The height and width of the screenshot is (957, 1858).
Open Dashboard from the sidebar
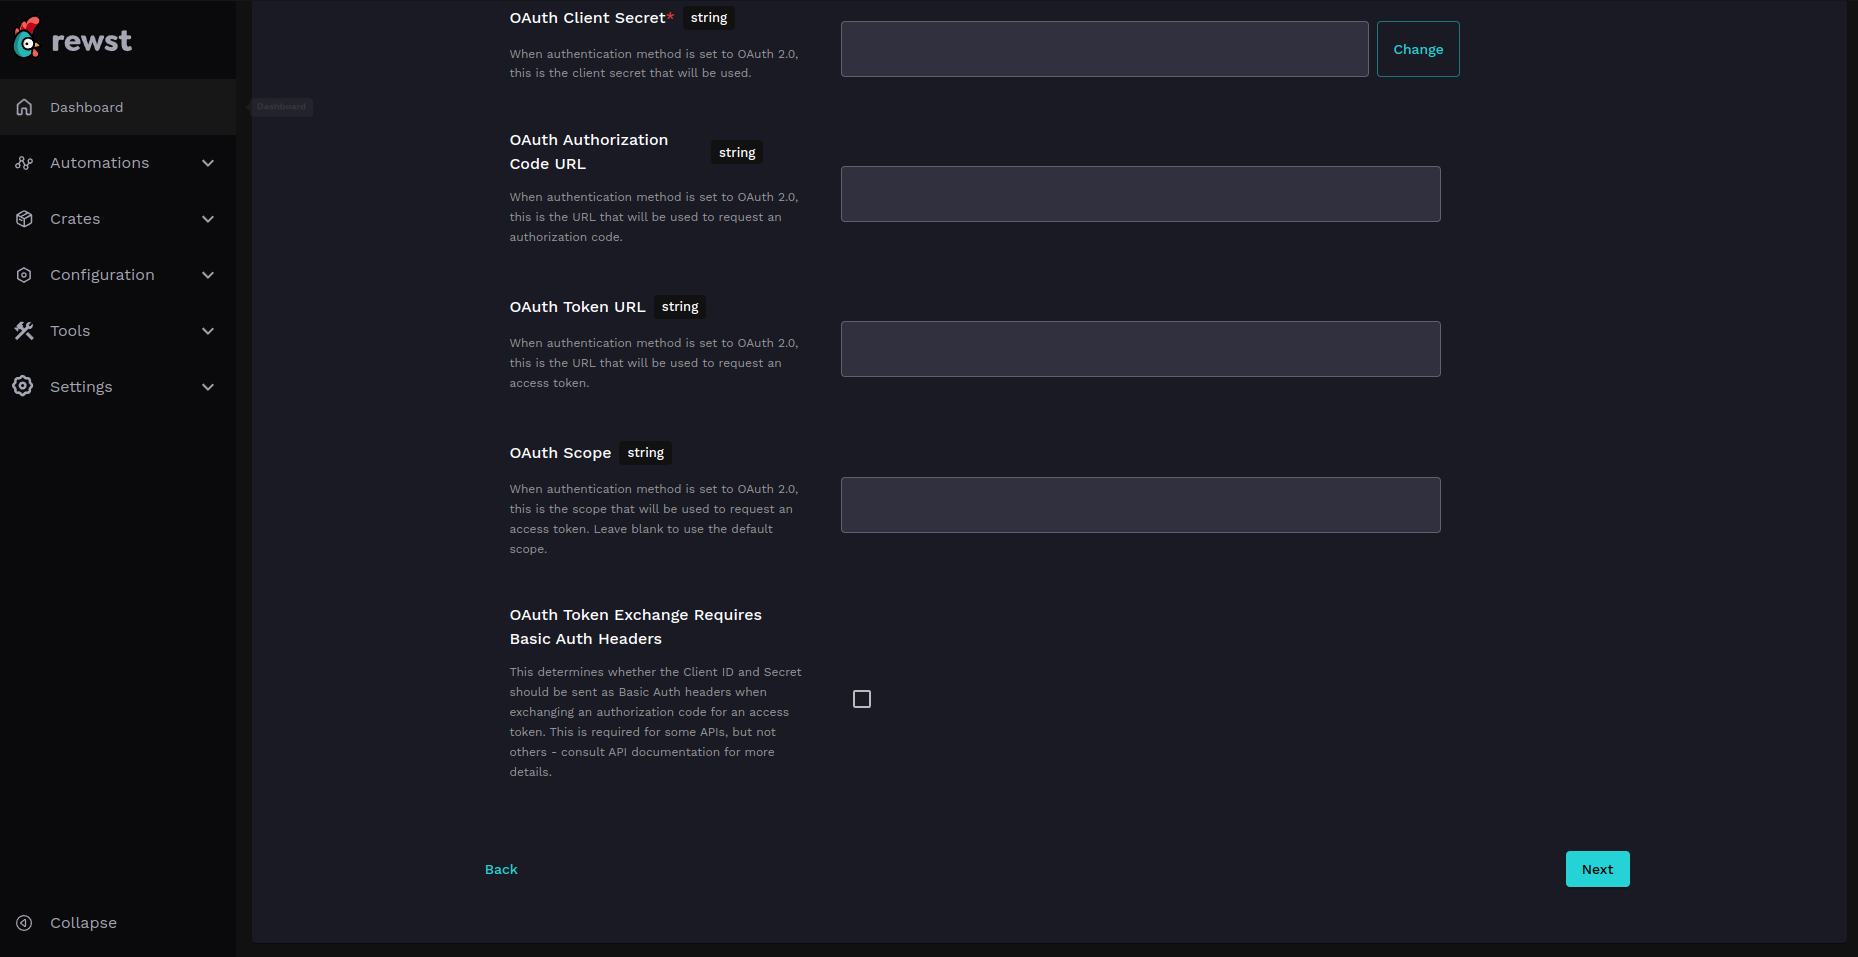(x=87, y=107)
